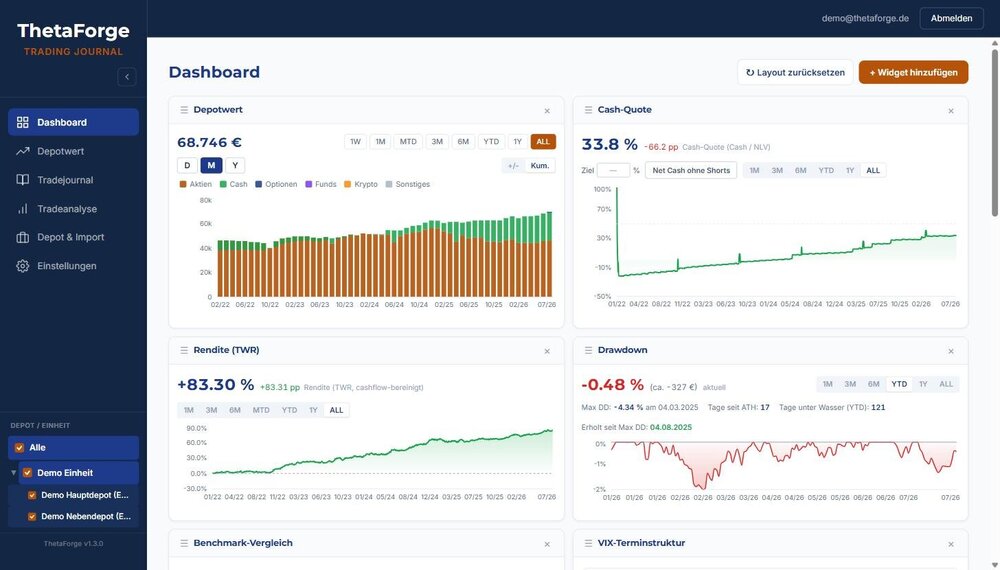This screenshot has width=1000, height=570.
Task: Select YTD range in Drawdown widget
Action: [x=899, y=384]
